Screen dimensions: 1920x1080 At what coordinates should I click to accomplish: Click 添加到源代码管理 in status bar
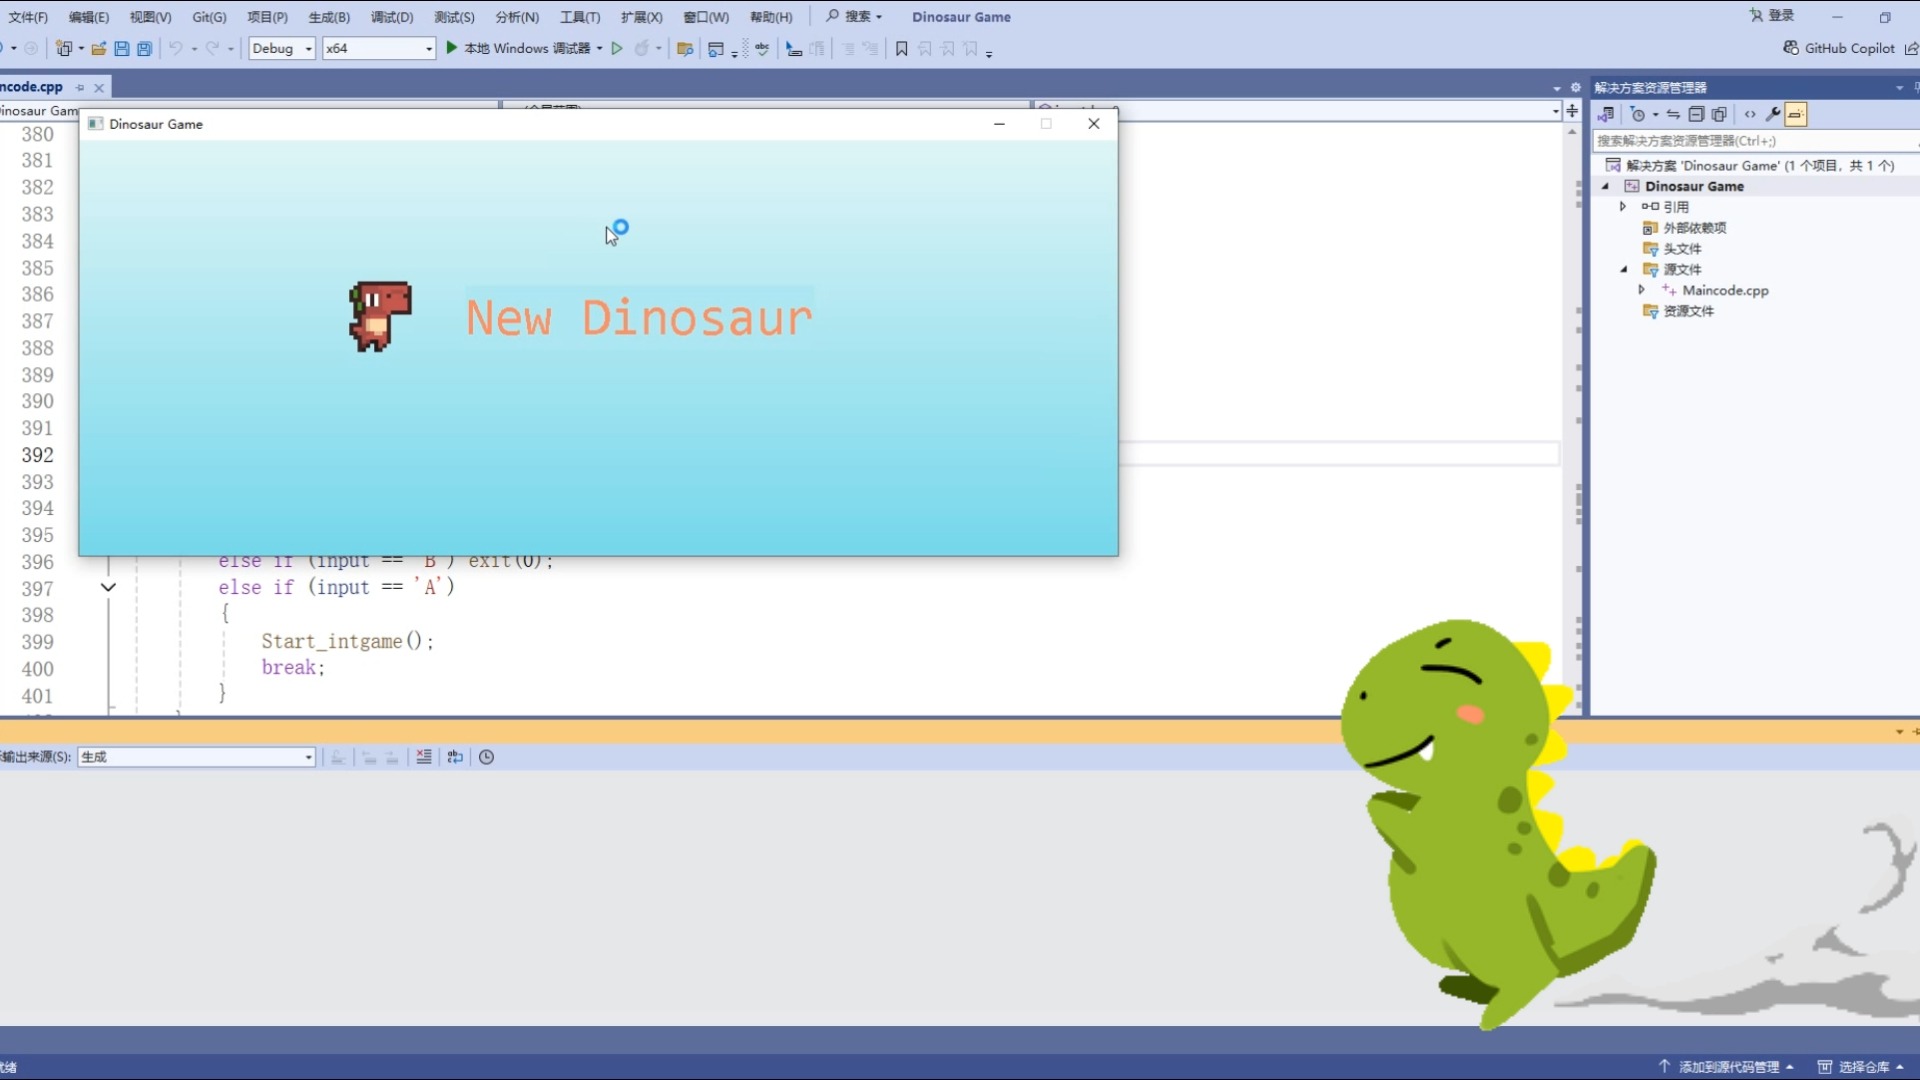(1727, 1067)
